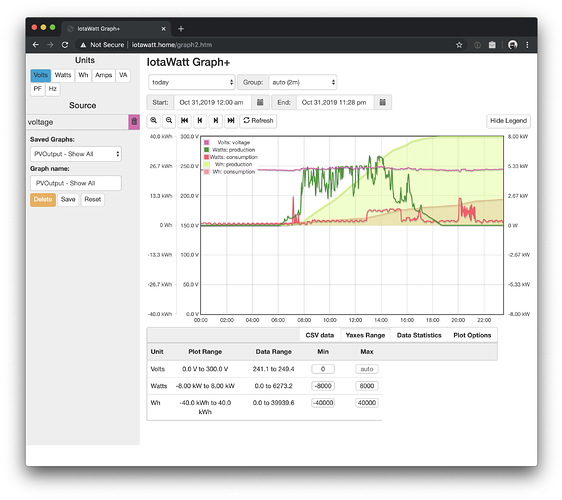Click the '241.1 to 249.4' data range cell

click(x=273, y=369)
